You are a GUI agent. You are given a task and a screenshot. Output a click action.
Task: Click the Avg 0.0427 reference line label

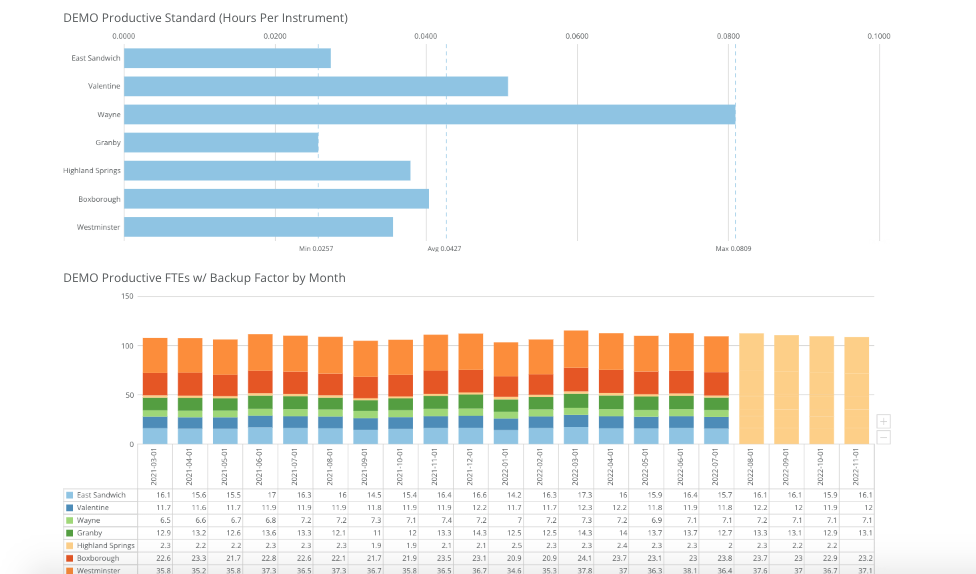(444, 248)
